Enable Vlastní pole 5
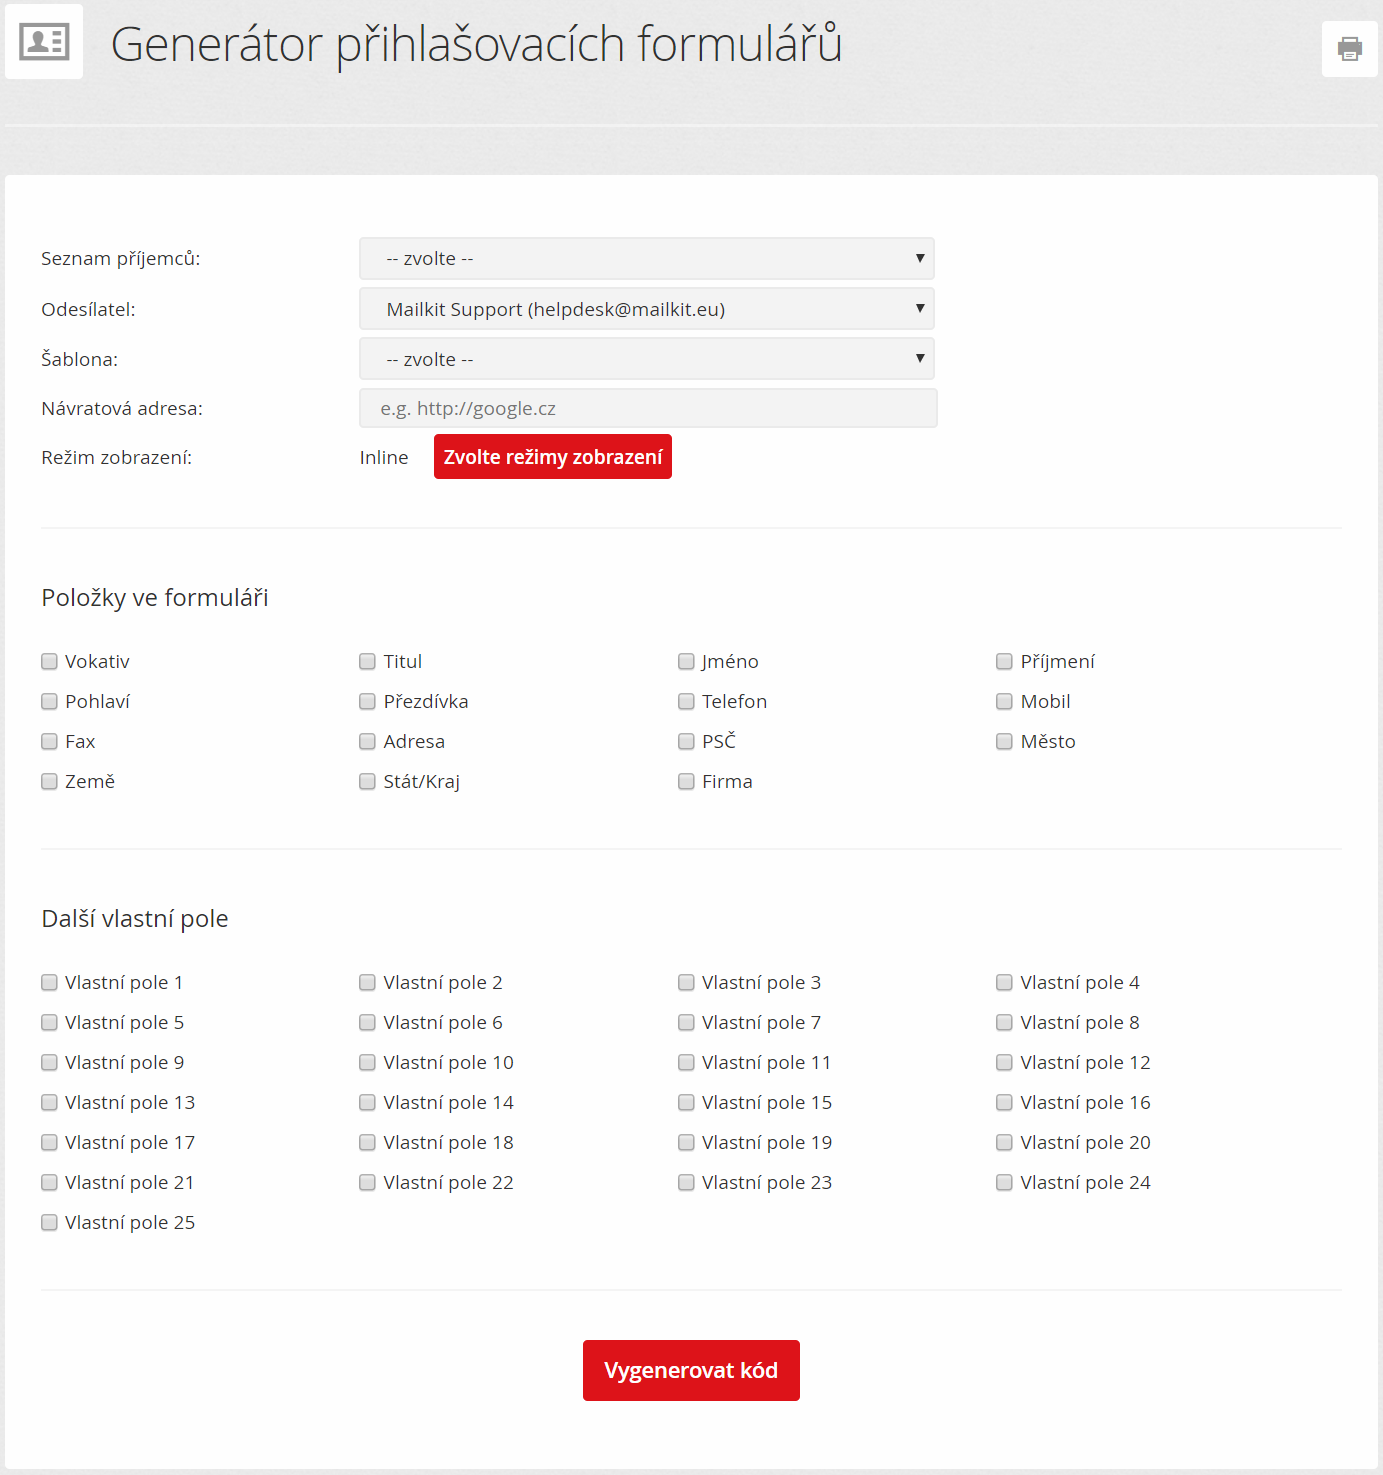Screen dimensions: 1383x1475 pos(49,1022)
